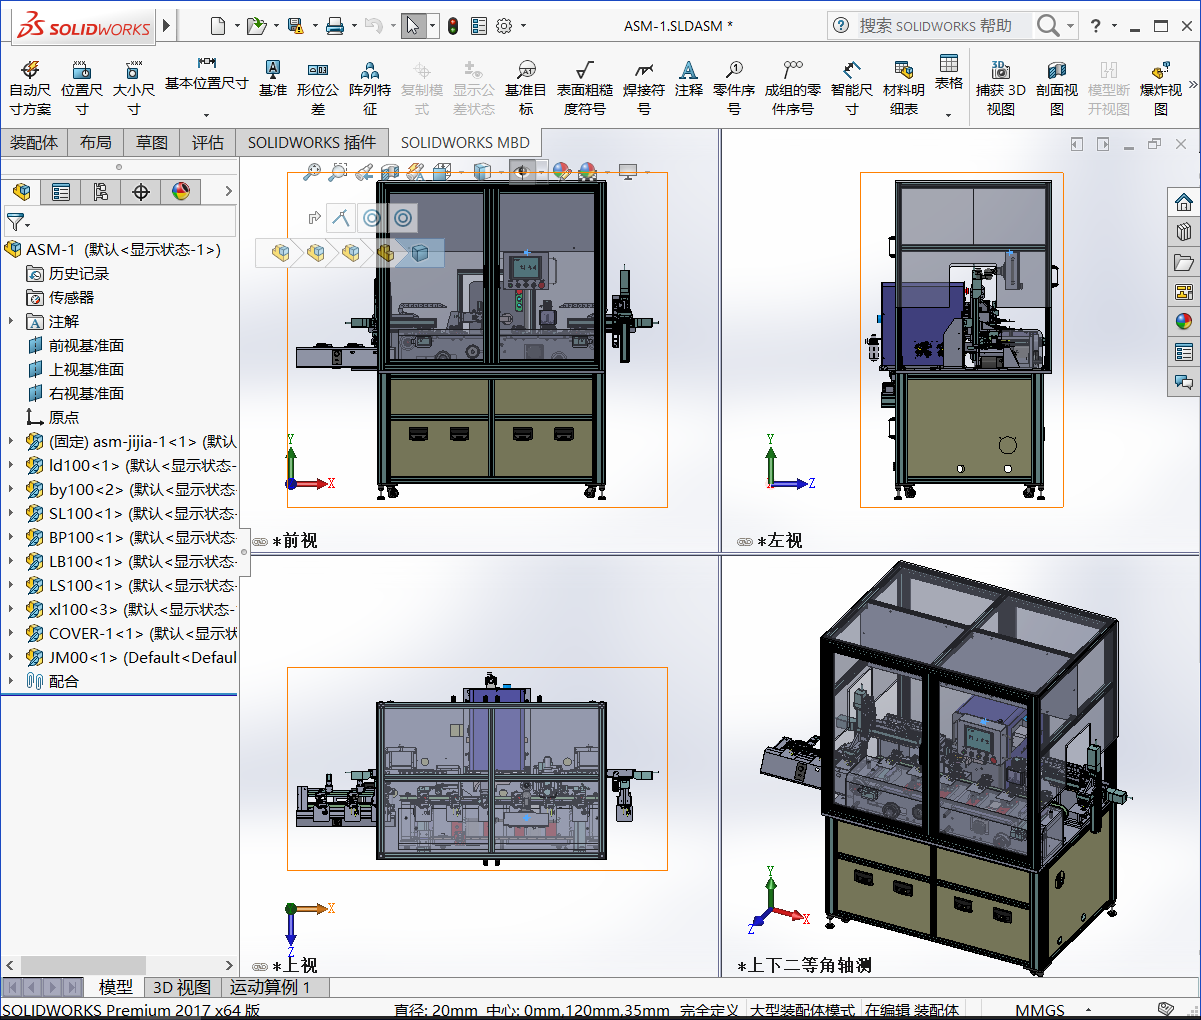Click the Stacked Balloon tool
This screenshot has height=1020, width=1201.
793,87
